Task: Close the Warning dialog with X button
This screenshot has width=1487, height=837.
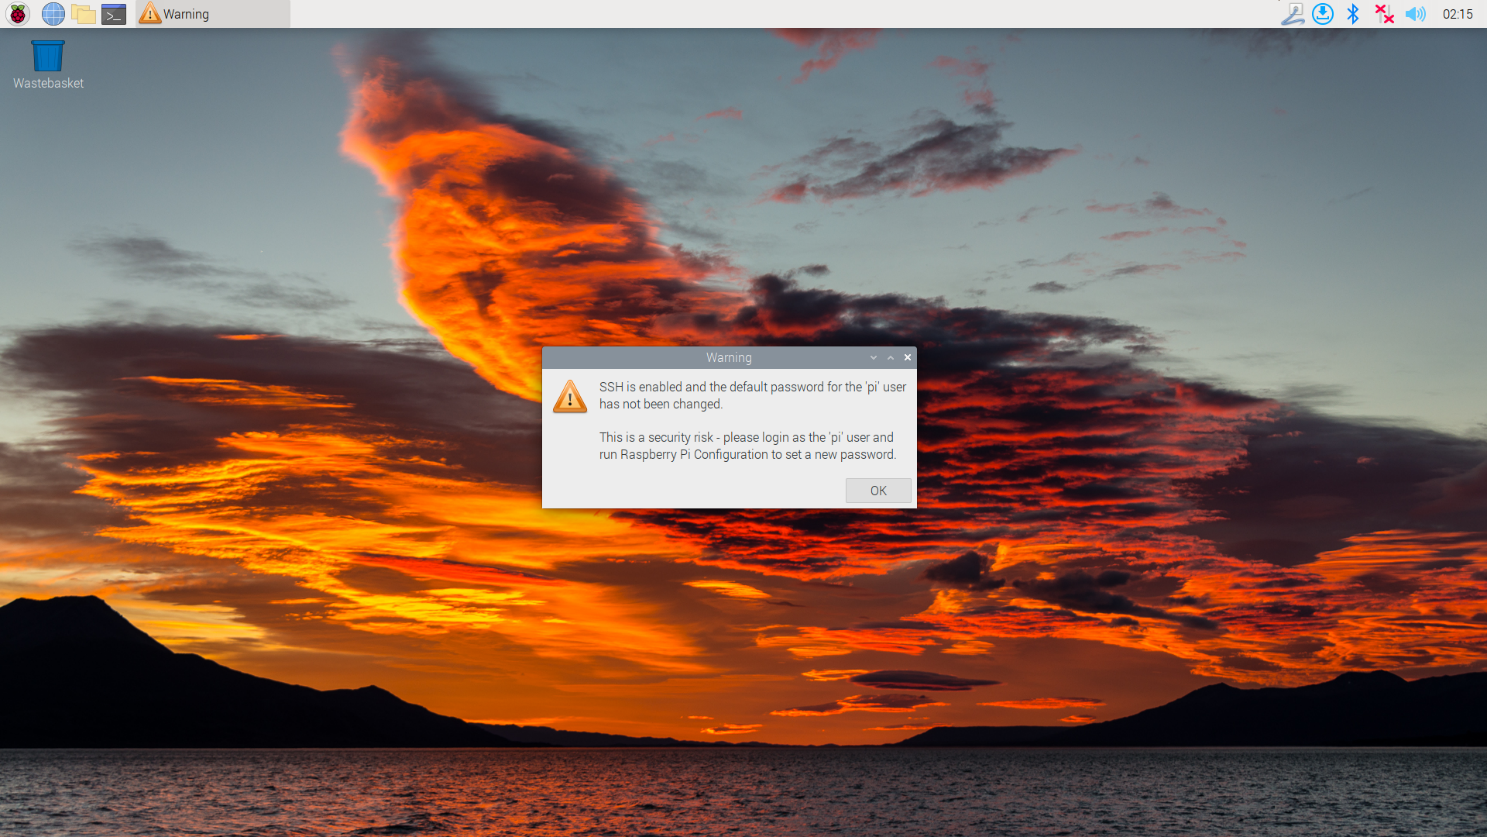Action: tap(907, 358)
